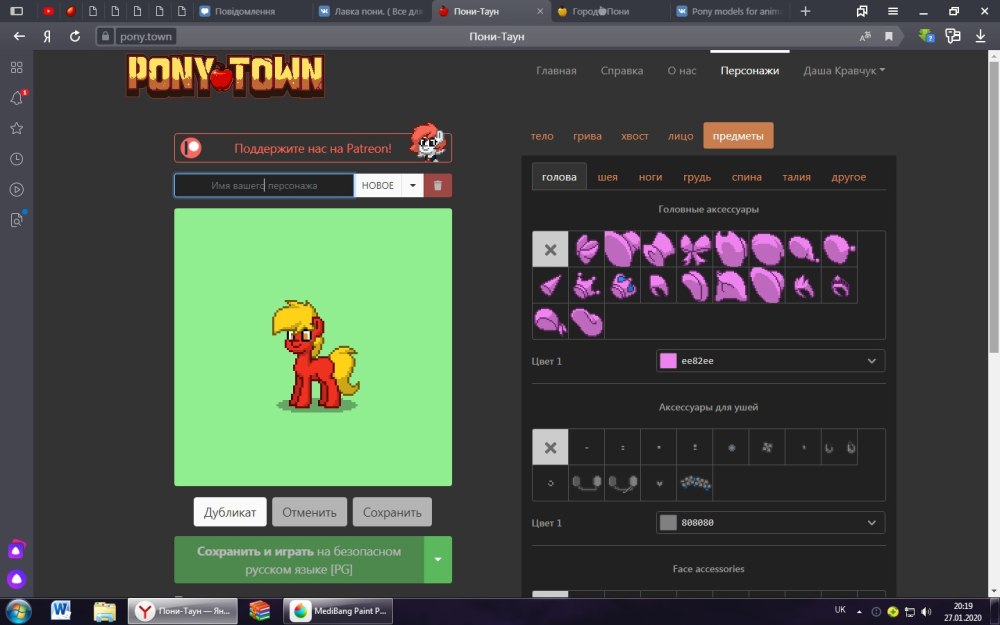The height and width of the screenshot is (625, 1000).
Task: Expand Даша Кравчук account menu
Action: (x=844, y=71)
